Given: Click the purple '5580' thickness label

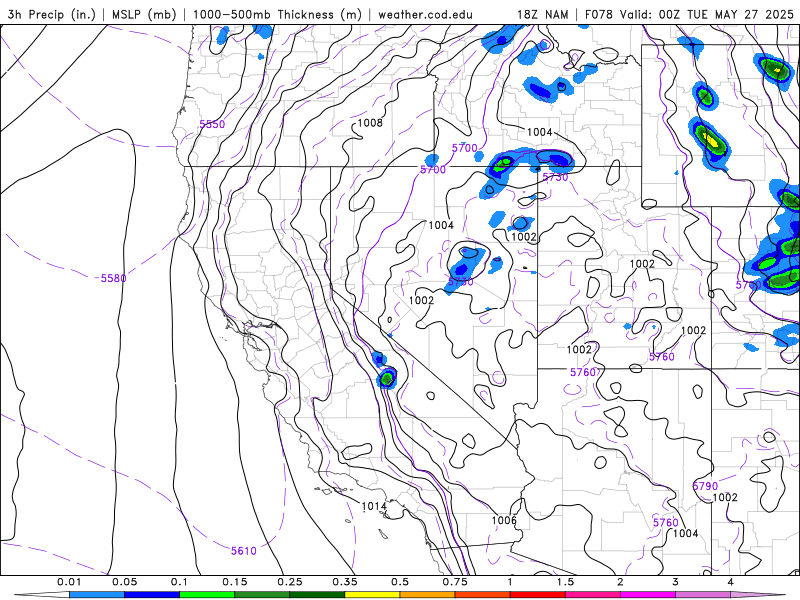Looking at the screenshot, I should (x=113, y=278).
